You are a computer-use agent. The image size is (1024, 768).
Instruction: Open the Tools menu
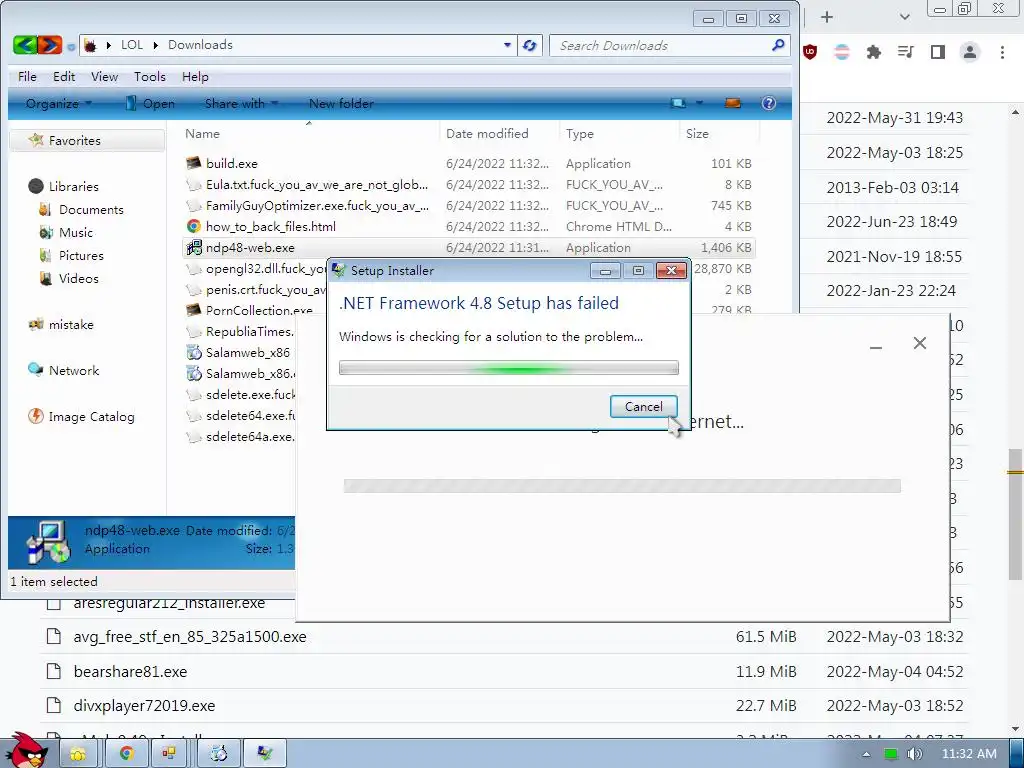[150, 76]
